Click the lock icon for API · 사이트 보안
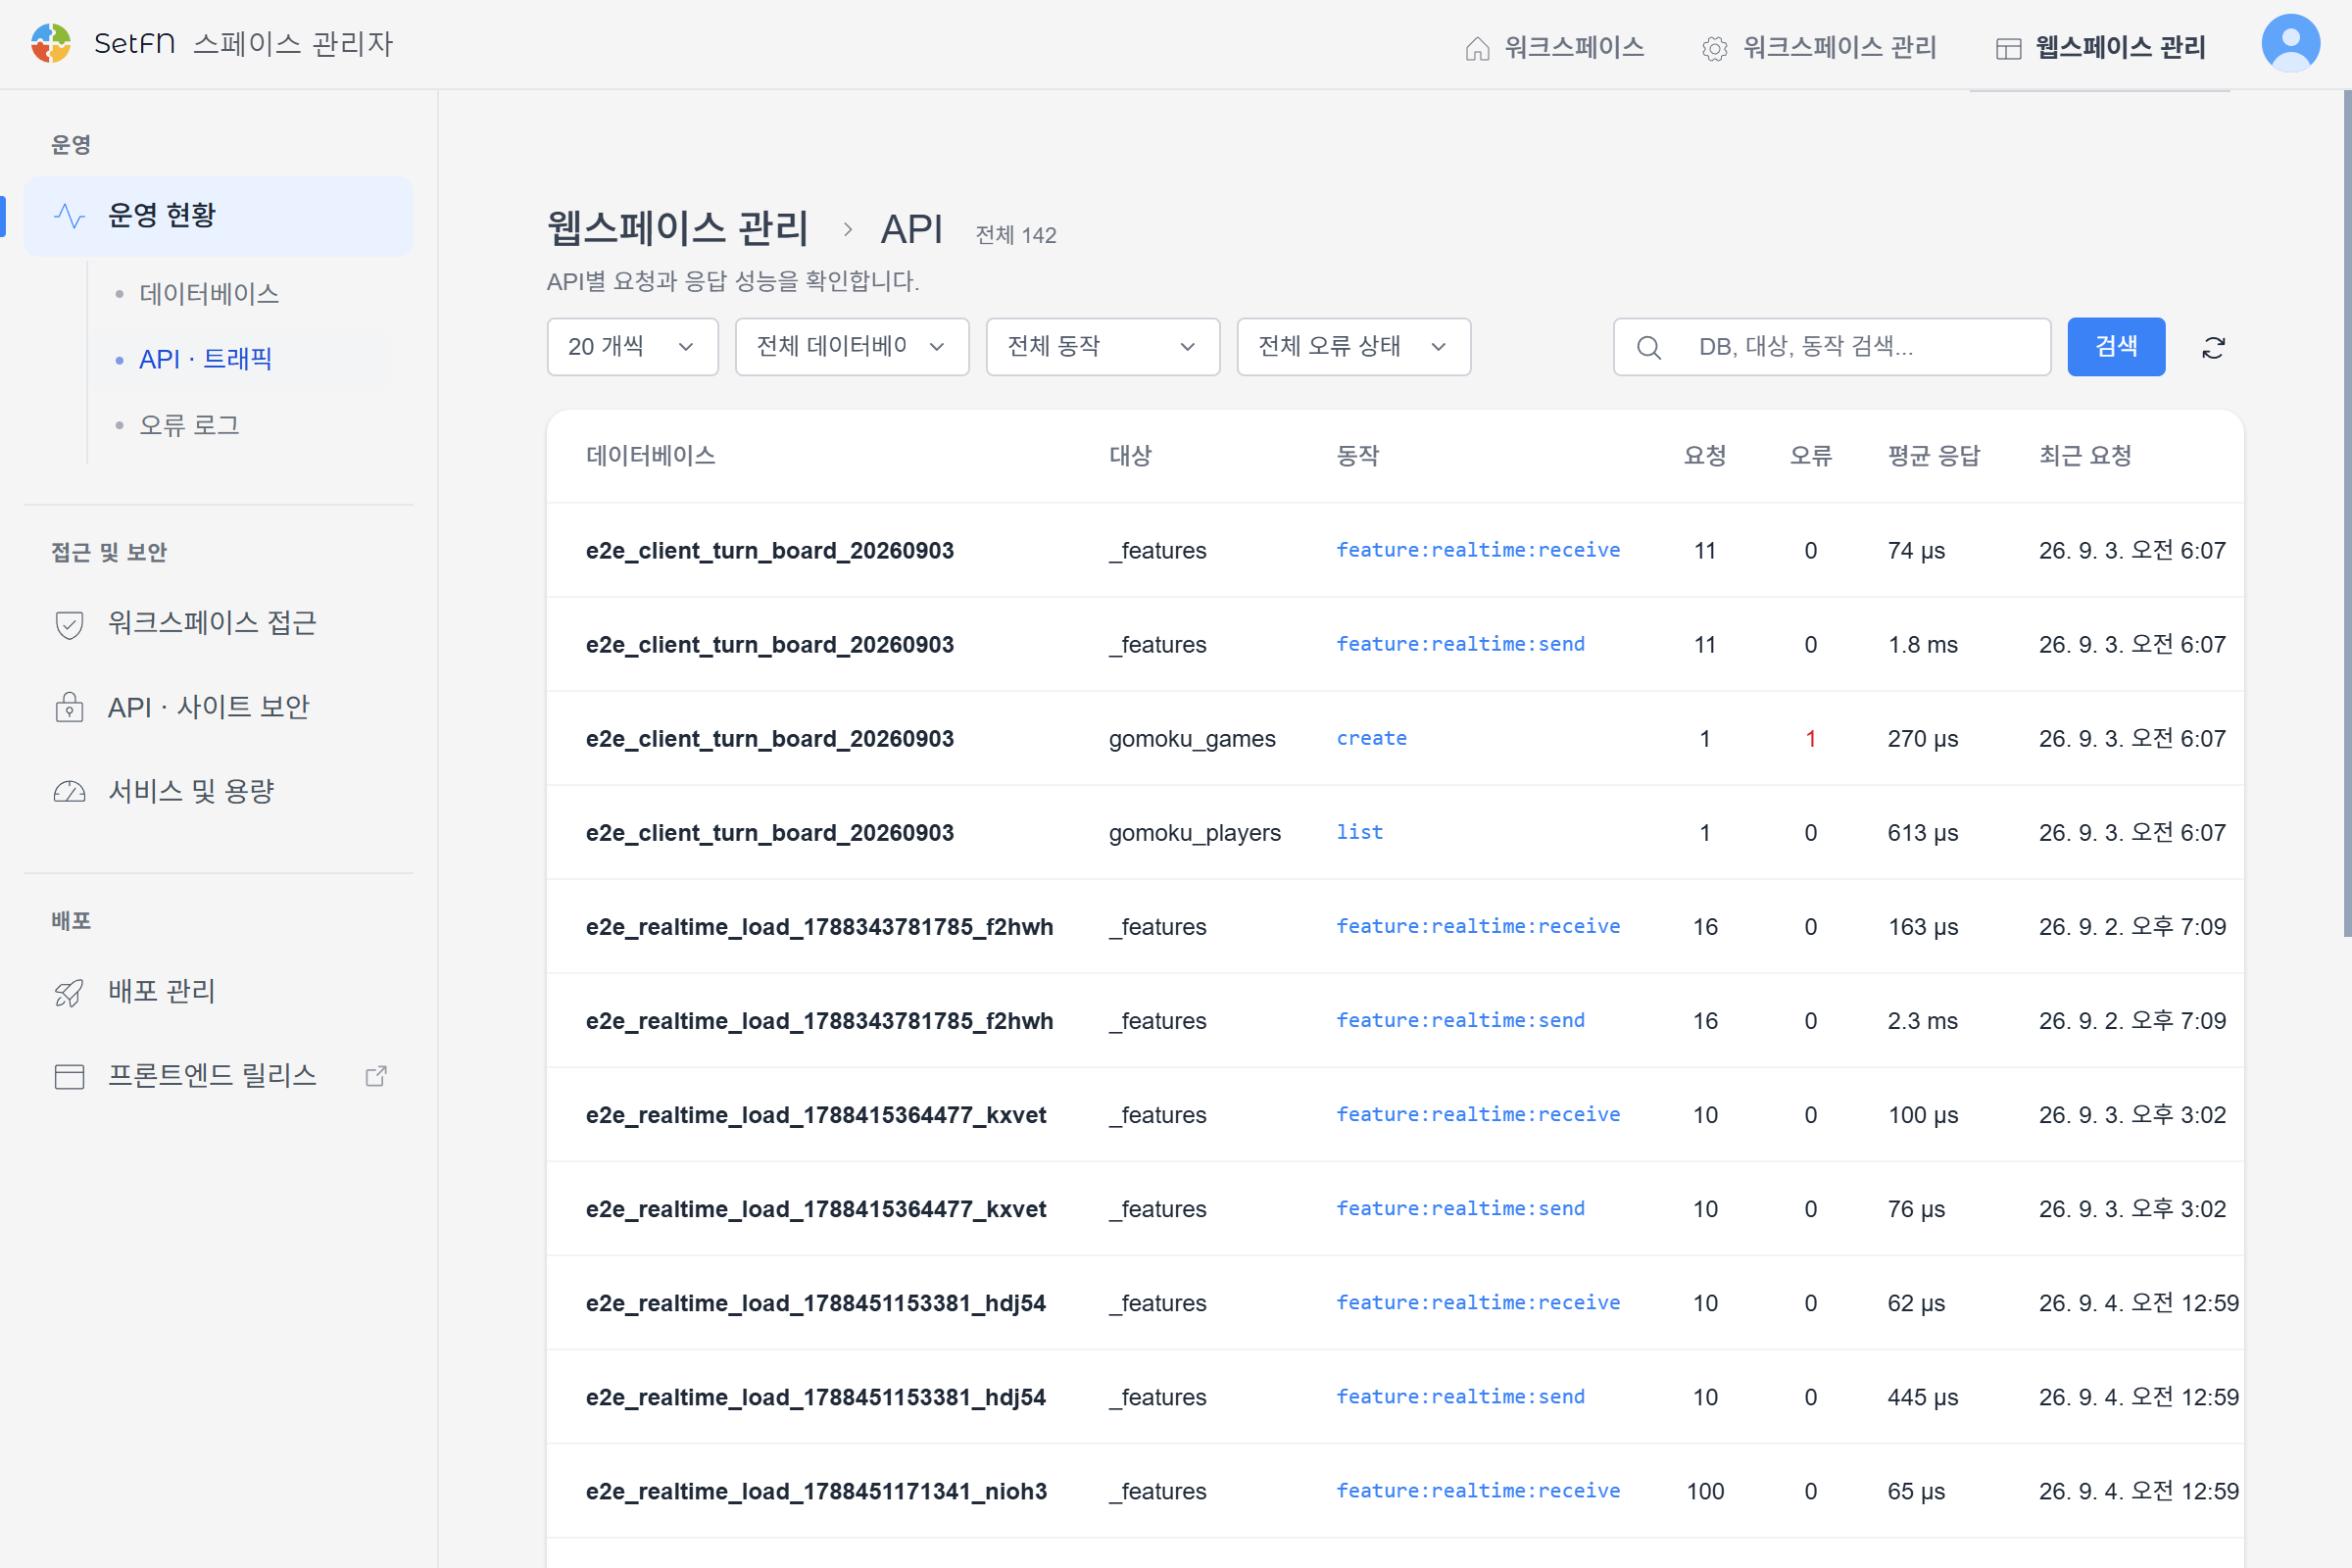 (x=69, y=708)
